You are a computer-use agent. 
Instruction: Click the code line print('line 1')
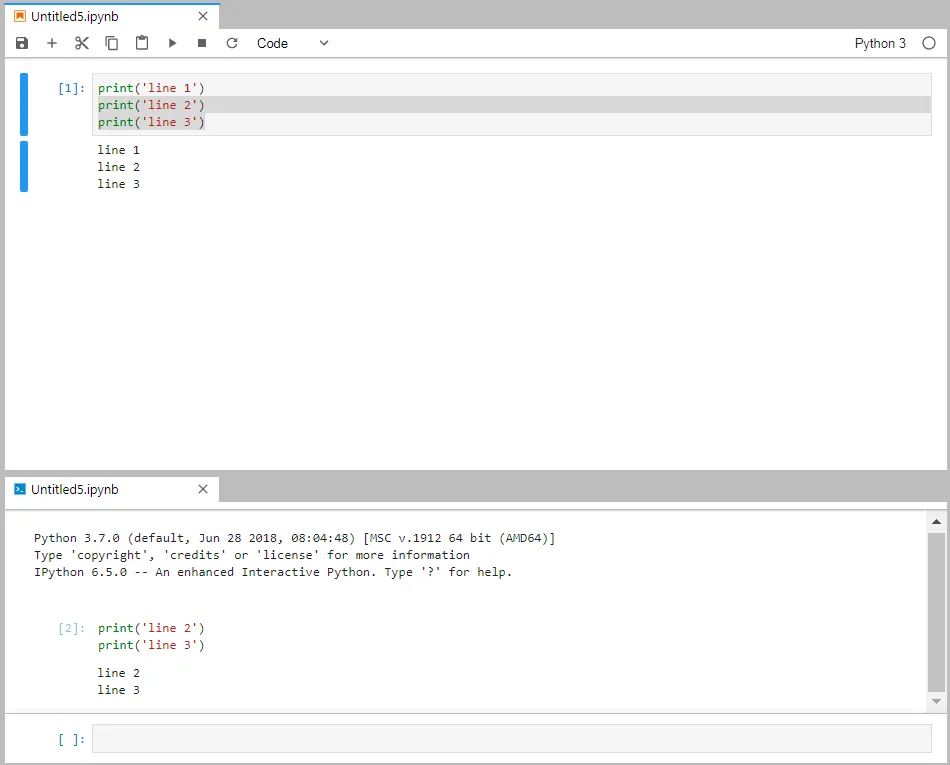point(151,88)
